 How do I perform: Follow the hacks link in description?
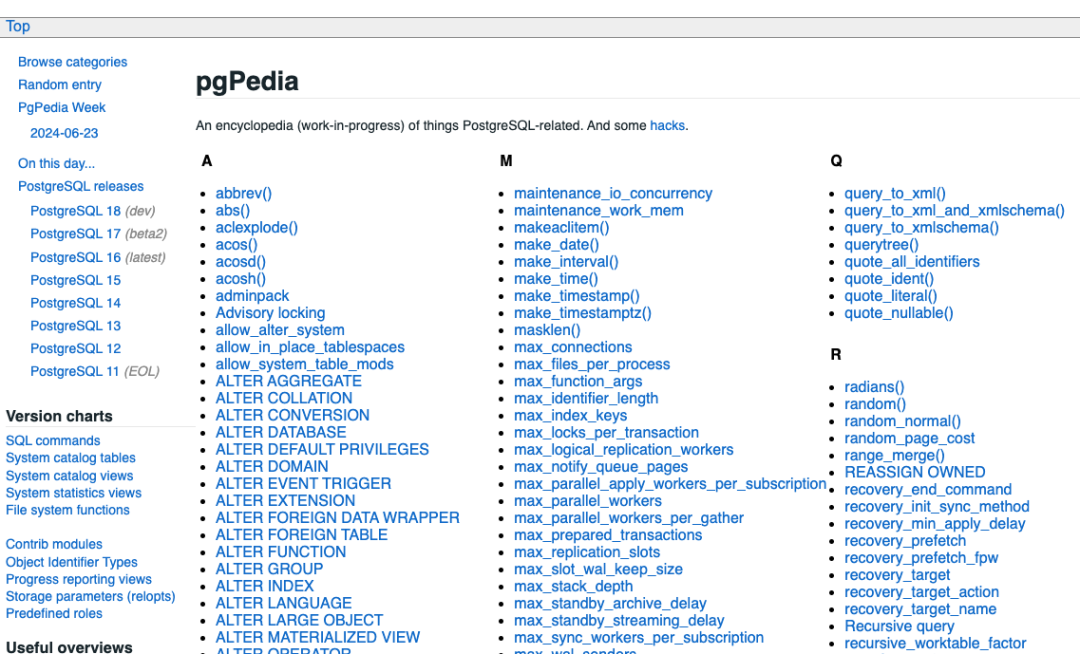pos(667,125)
